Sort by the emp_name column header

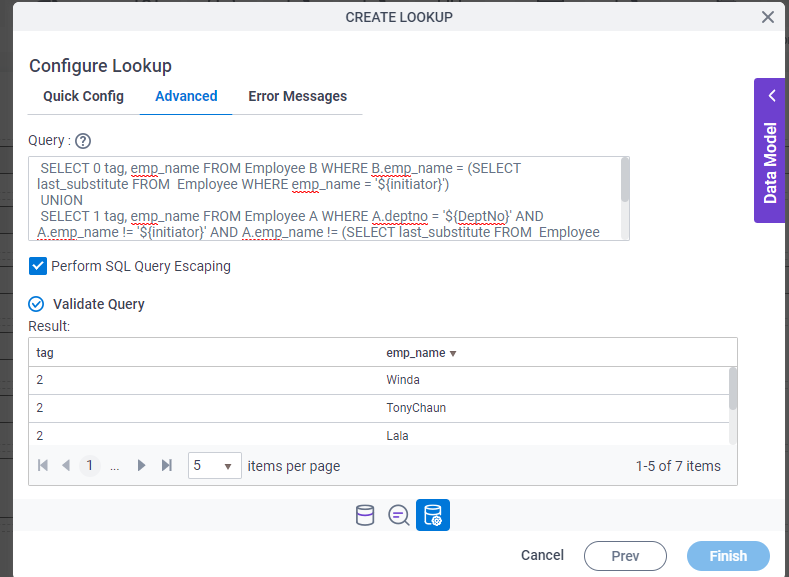pos(415,353)
